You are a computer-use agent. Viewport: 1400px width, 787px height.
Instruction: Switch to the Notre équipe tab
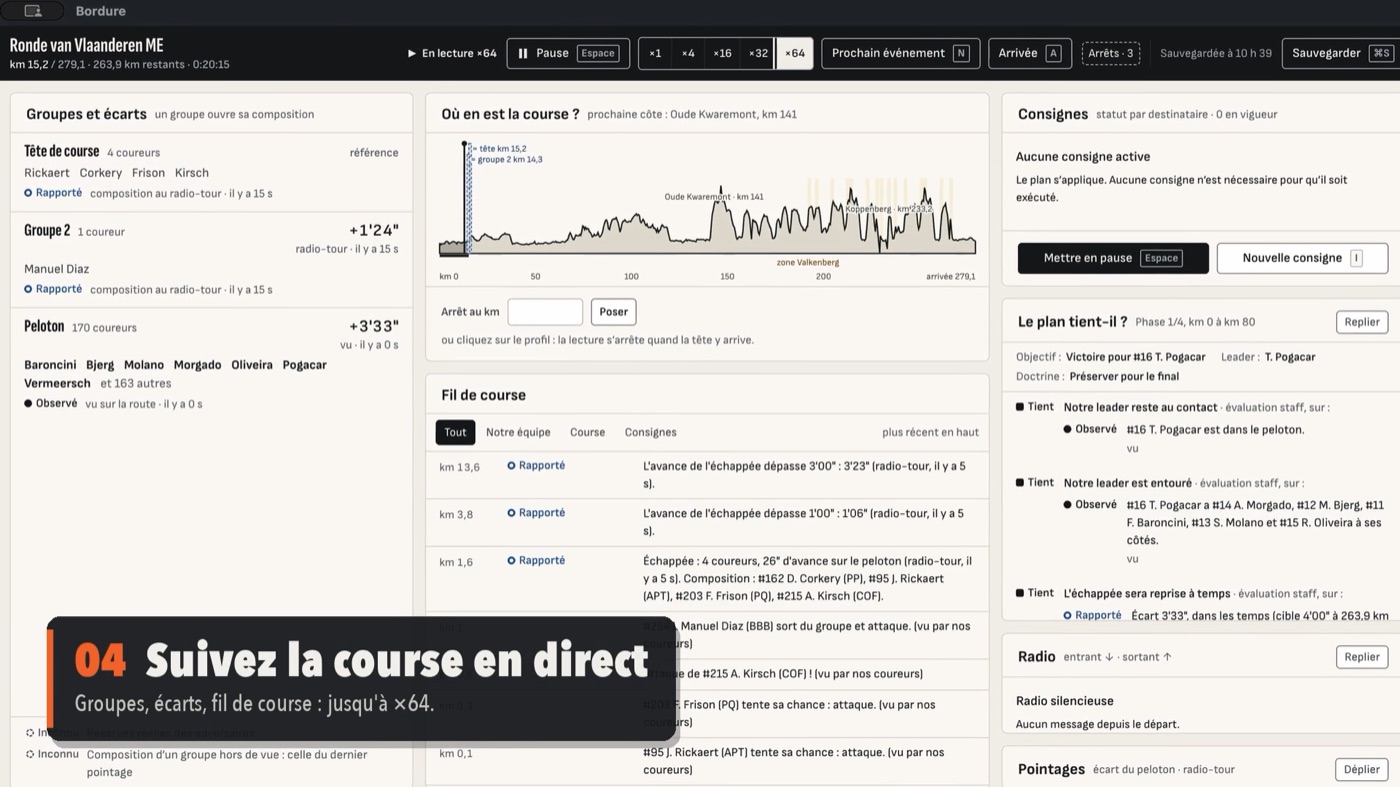(518, 432)
